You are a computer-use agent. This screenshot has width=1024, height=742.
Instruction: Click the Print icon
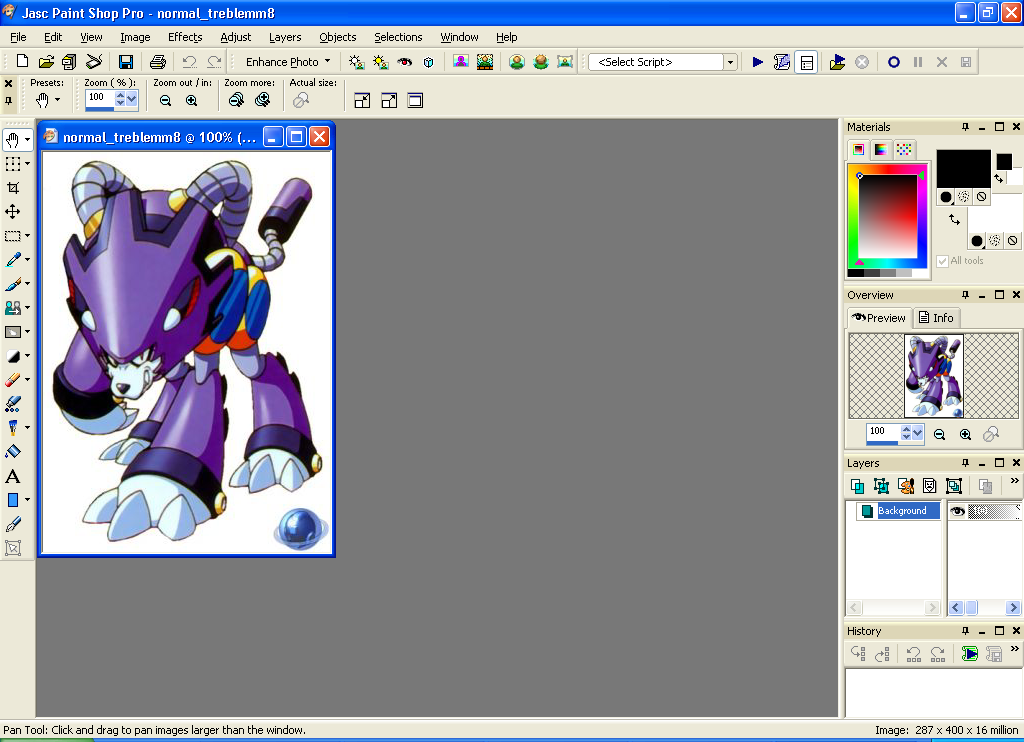[157, 61]
